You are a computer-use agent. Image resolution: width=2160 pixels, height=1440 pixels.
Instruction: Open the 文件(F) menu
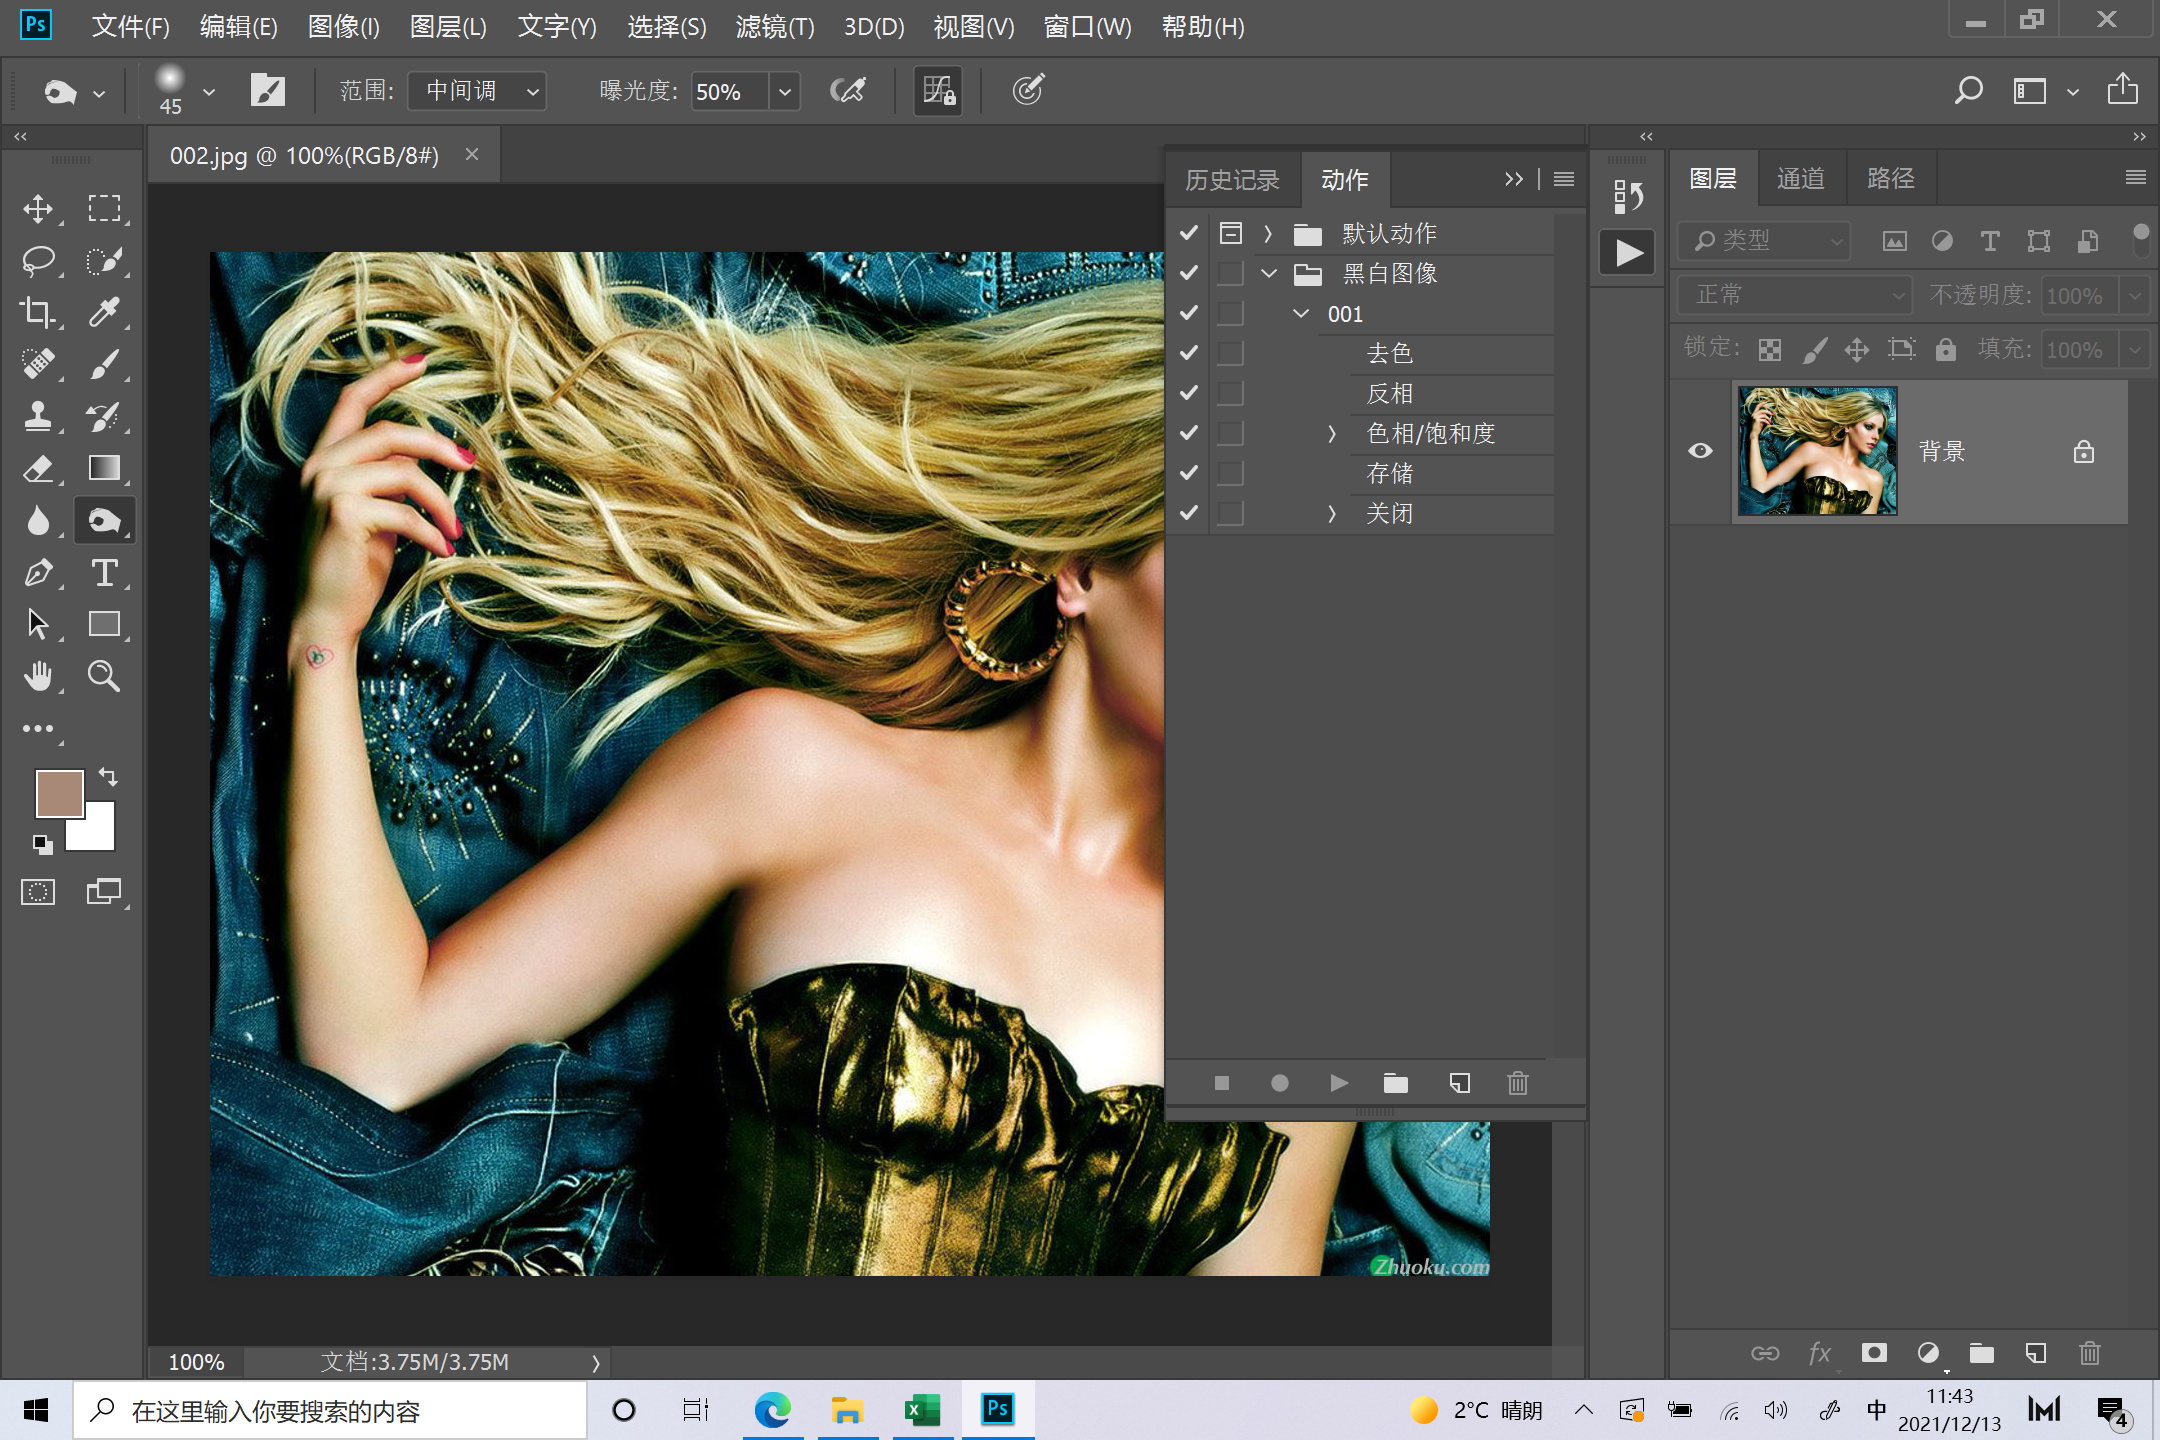(x=131, y=27)
